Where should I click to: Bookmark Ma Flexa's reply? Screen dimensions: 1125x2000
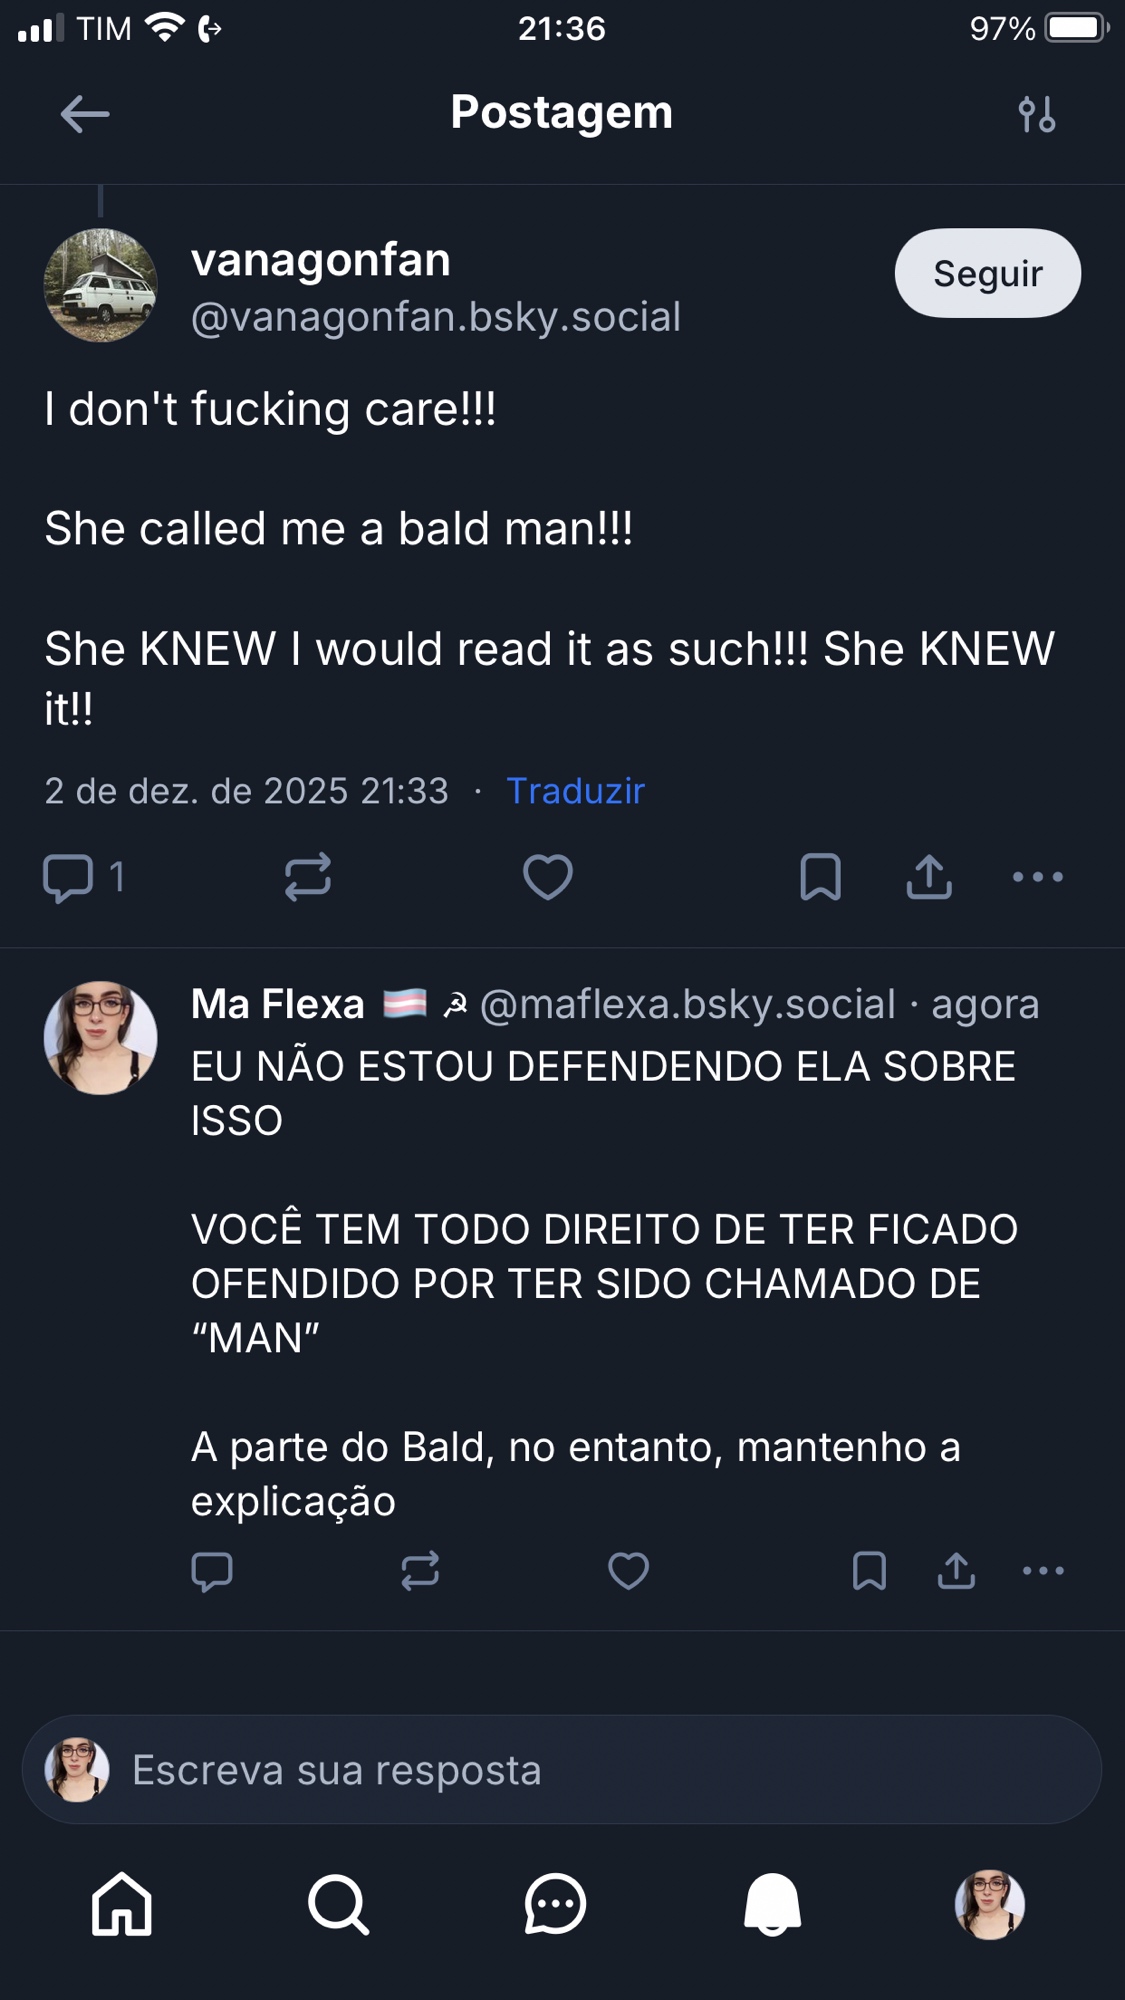tap(869, 1571)
